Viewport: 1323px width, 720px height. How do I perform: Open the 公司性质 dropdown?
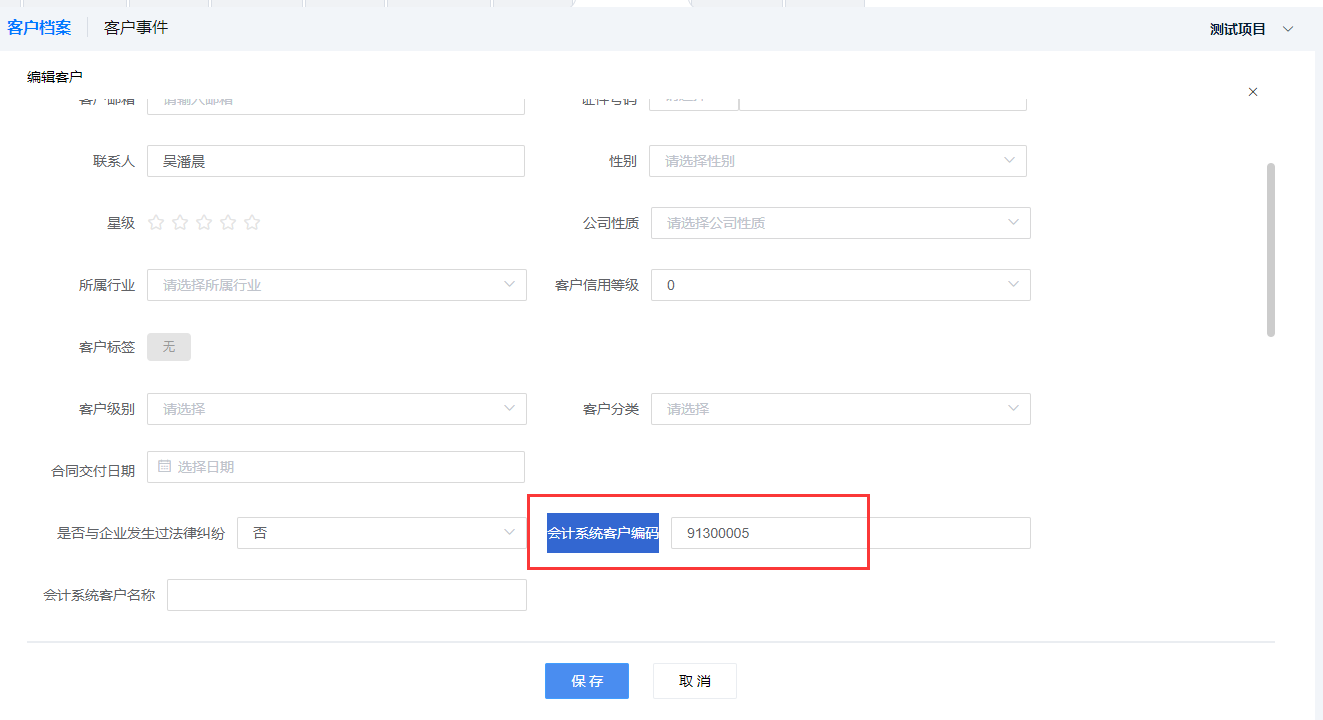point(839,223)
